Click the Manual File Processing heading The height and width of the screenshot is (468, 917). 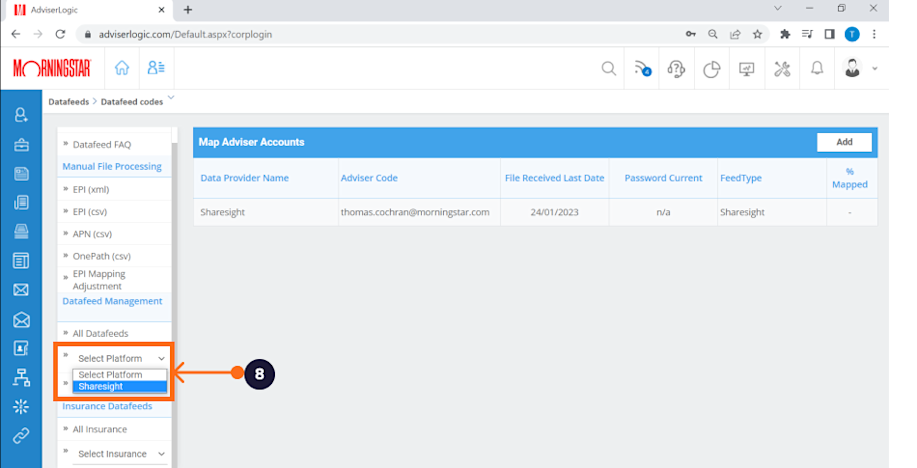coord(112,167)
